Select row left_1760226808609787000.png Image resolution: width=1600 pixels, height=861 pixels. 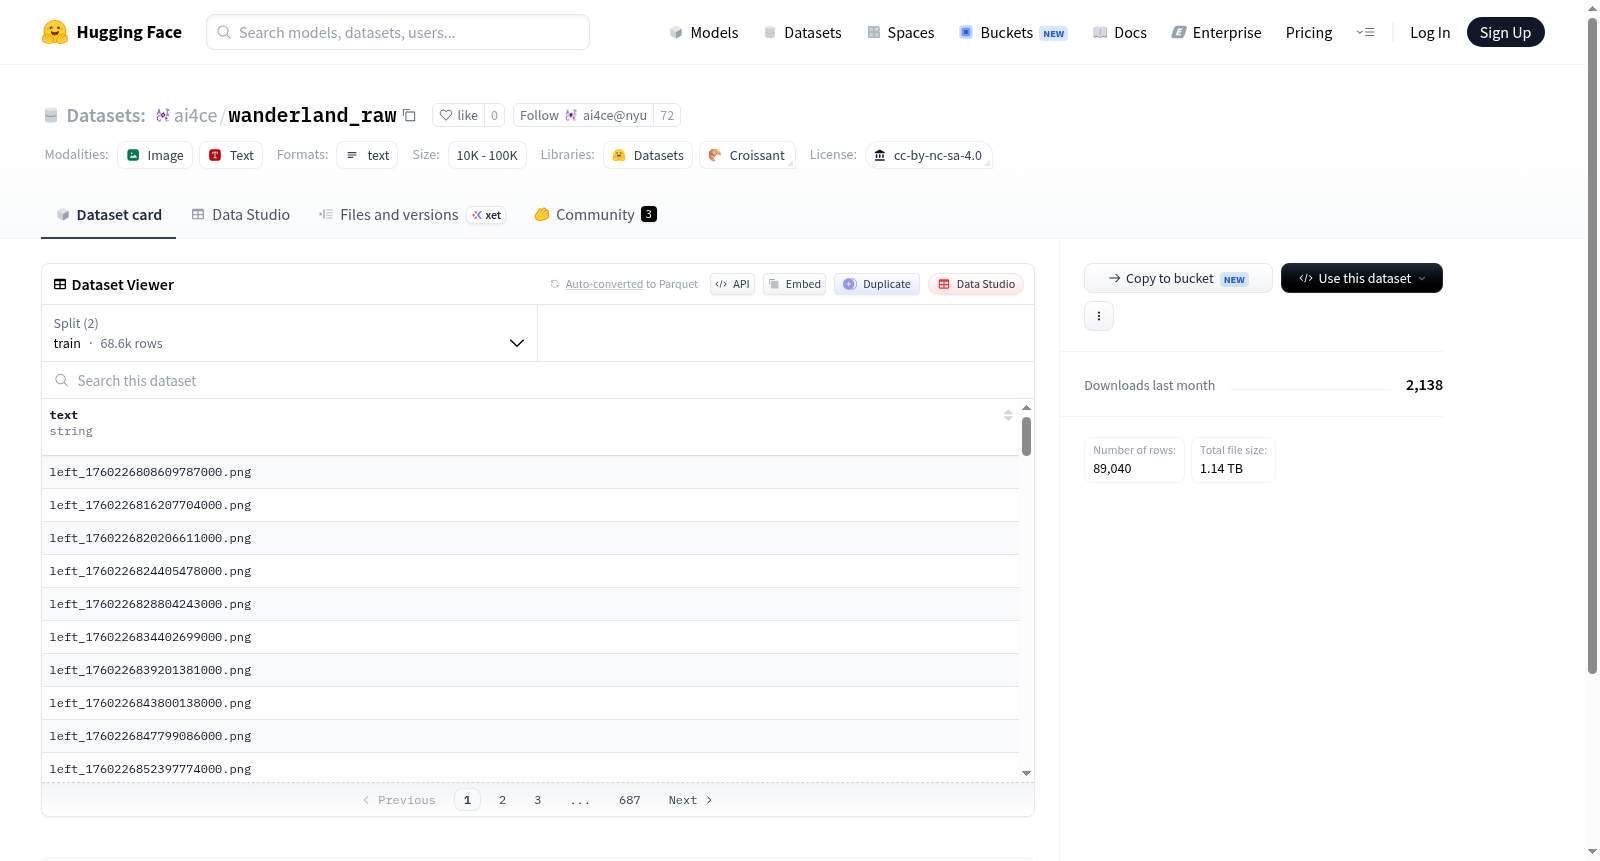pyautogui.click(x=530, y=472)
